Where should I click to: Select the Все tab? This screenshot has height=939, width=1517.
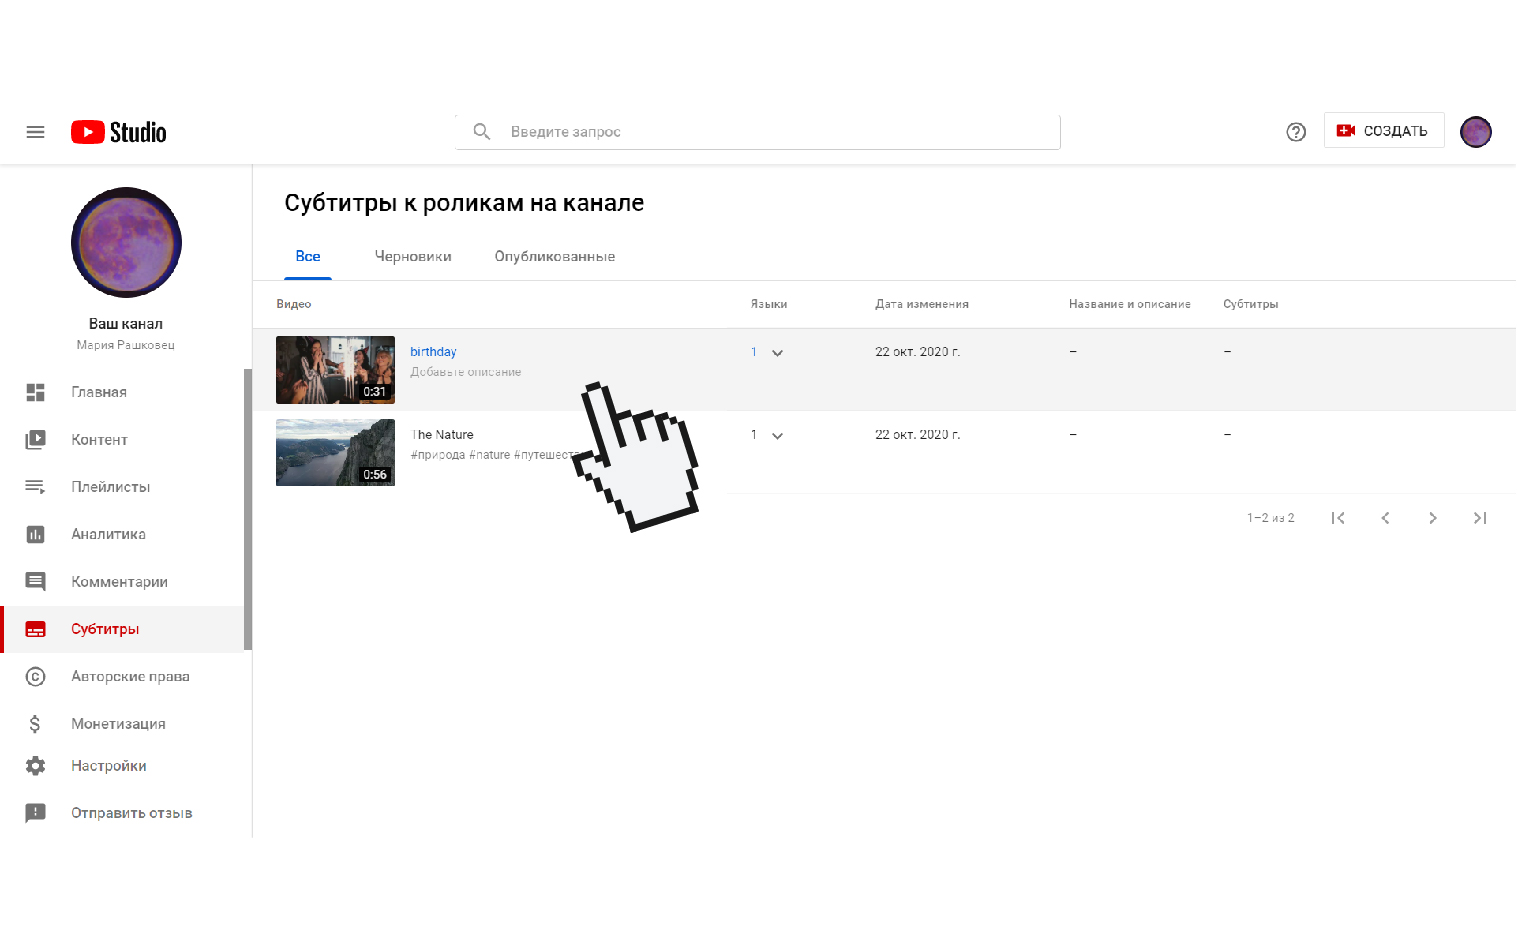(308, 257)
